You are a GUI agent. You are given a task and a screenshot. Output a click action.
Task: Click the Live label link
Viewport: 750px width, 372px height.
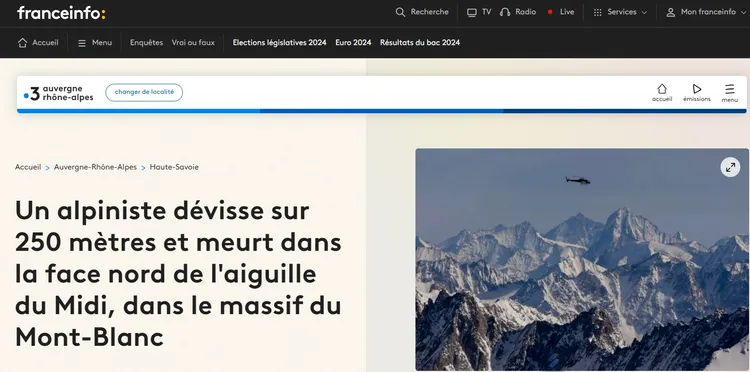coord(567,12)
